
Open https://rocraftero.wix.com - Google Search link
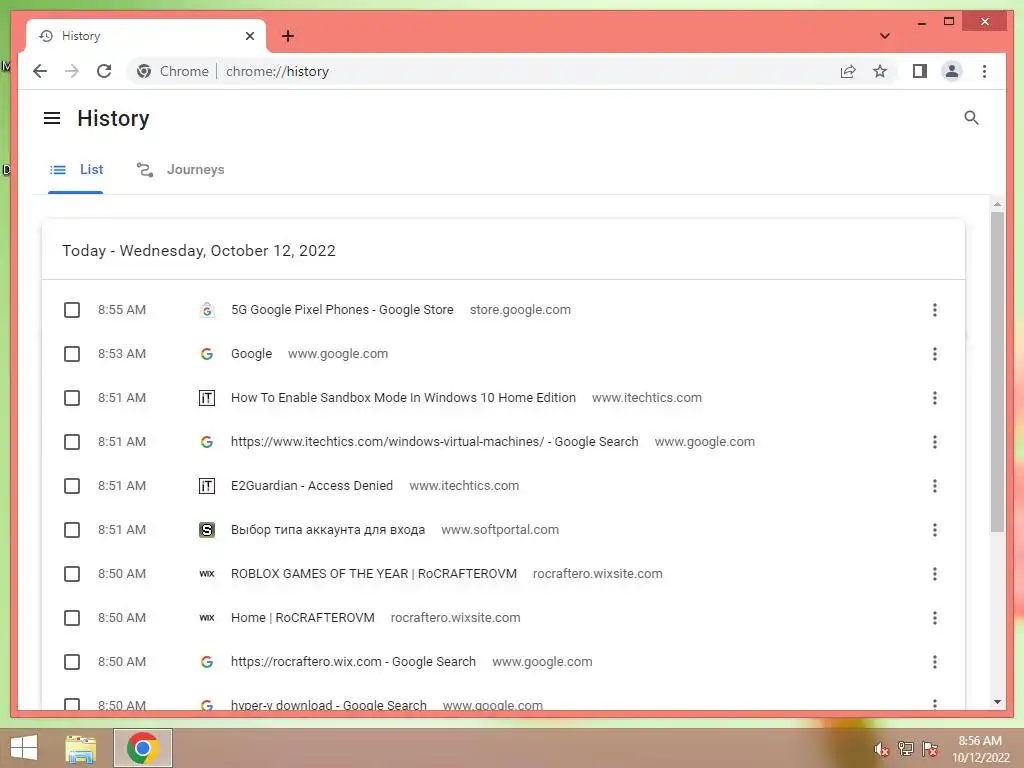point(353,662)
